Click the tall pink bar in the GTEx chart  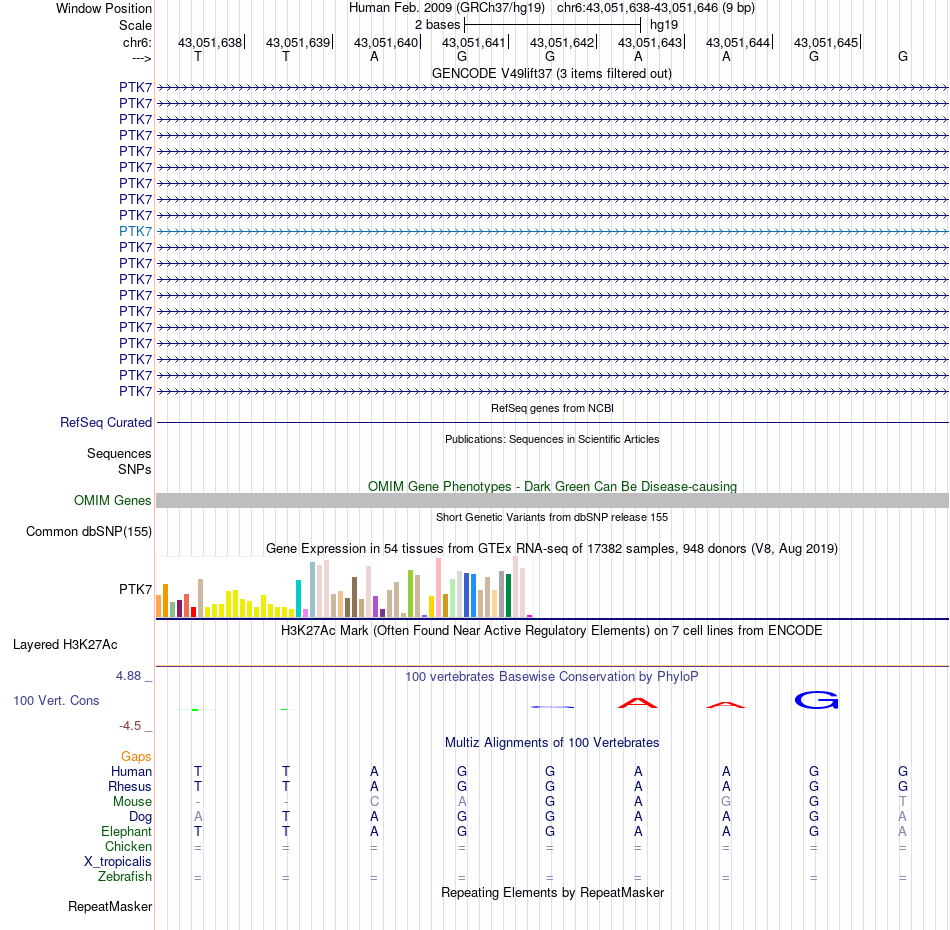pos(438,587)
